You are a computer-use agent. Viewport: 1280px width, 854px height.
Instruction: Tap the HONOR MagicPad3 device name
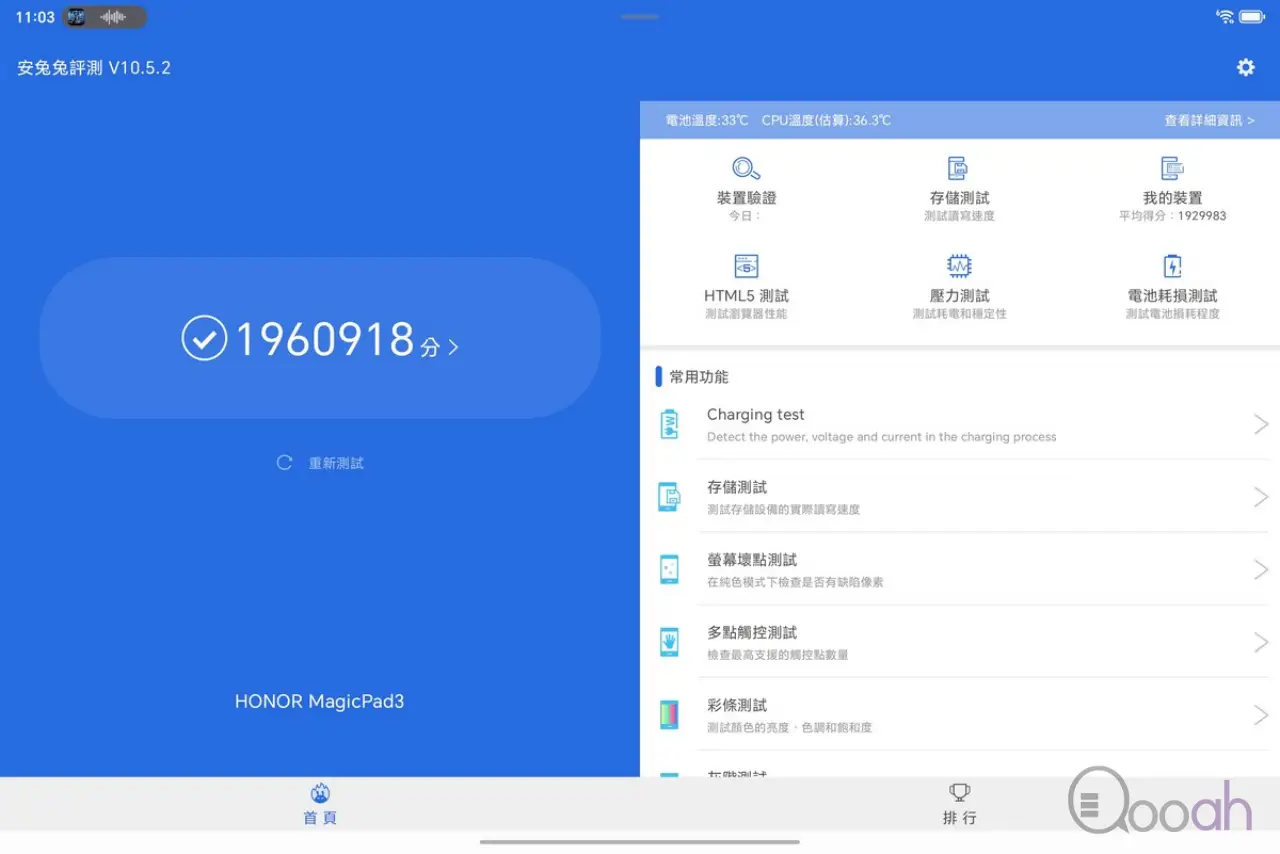pyautogui.click(x=319, y=701)
